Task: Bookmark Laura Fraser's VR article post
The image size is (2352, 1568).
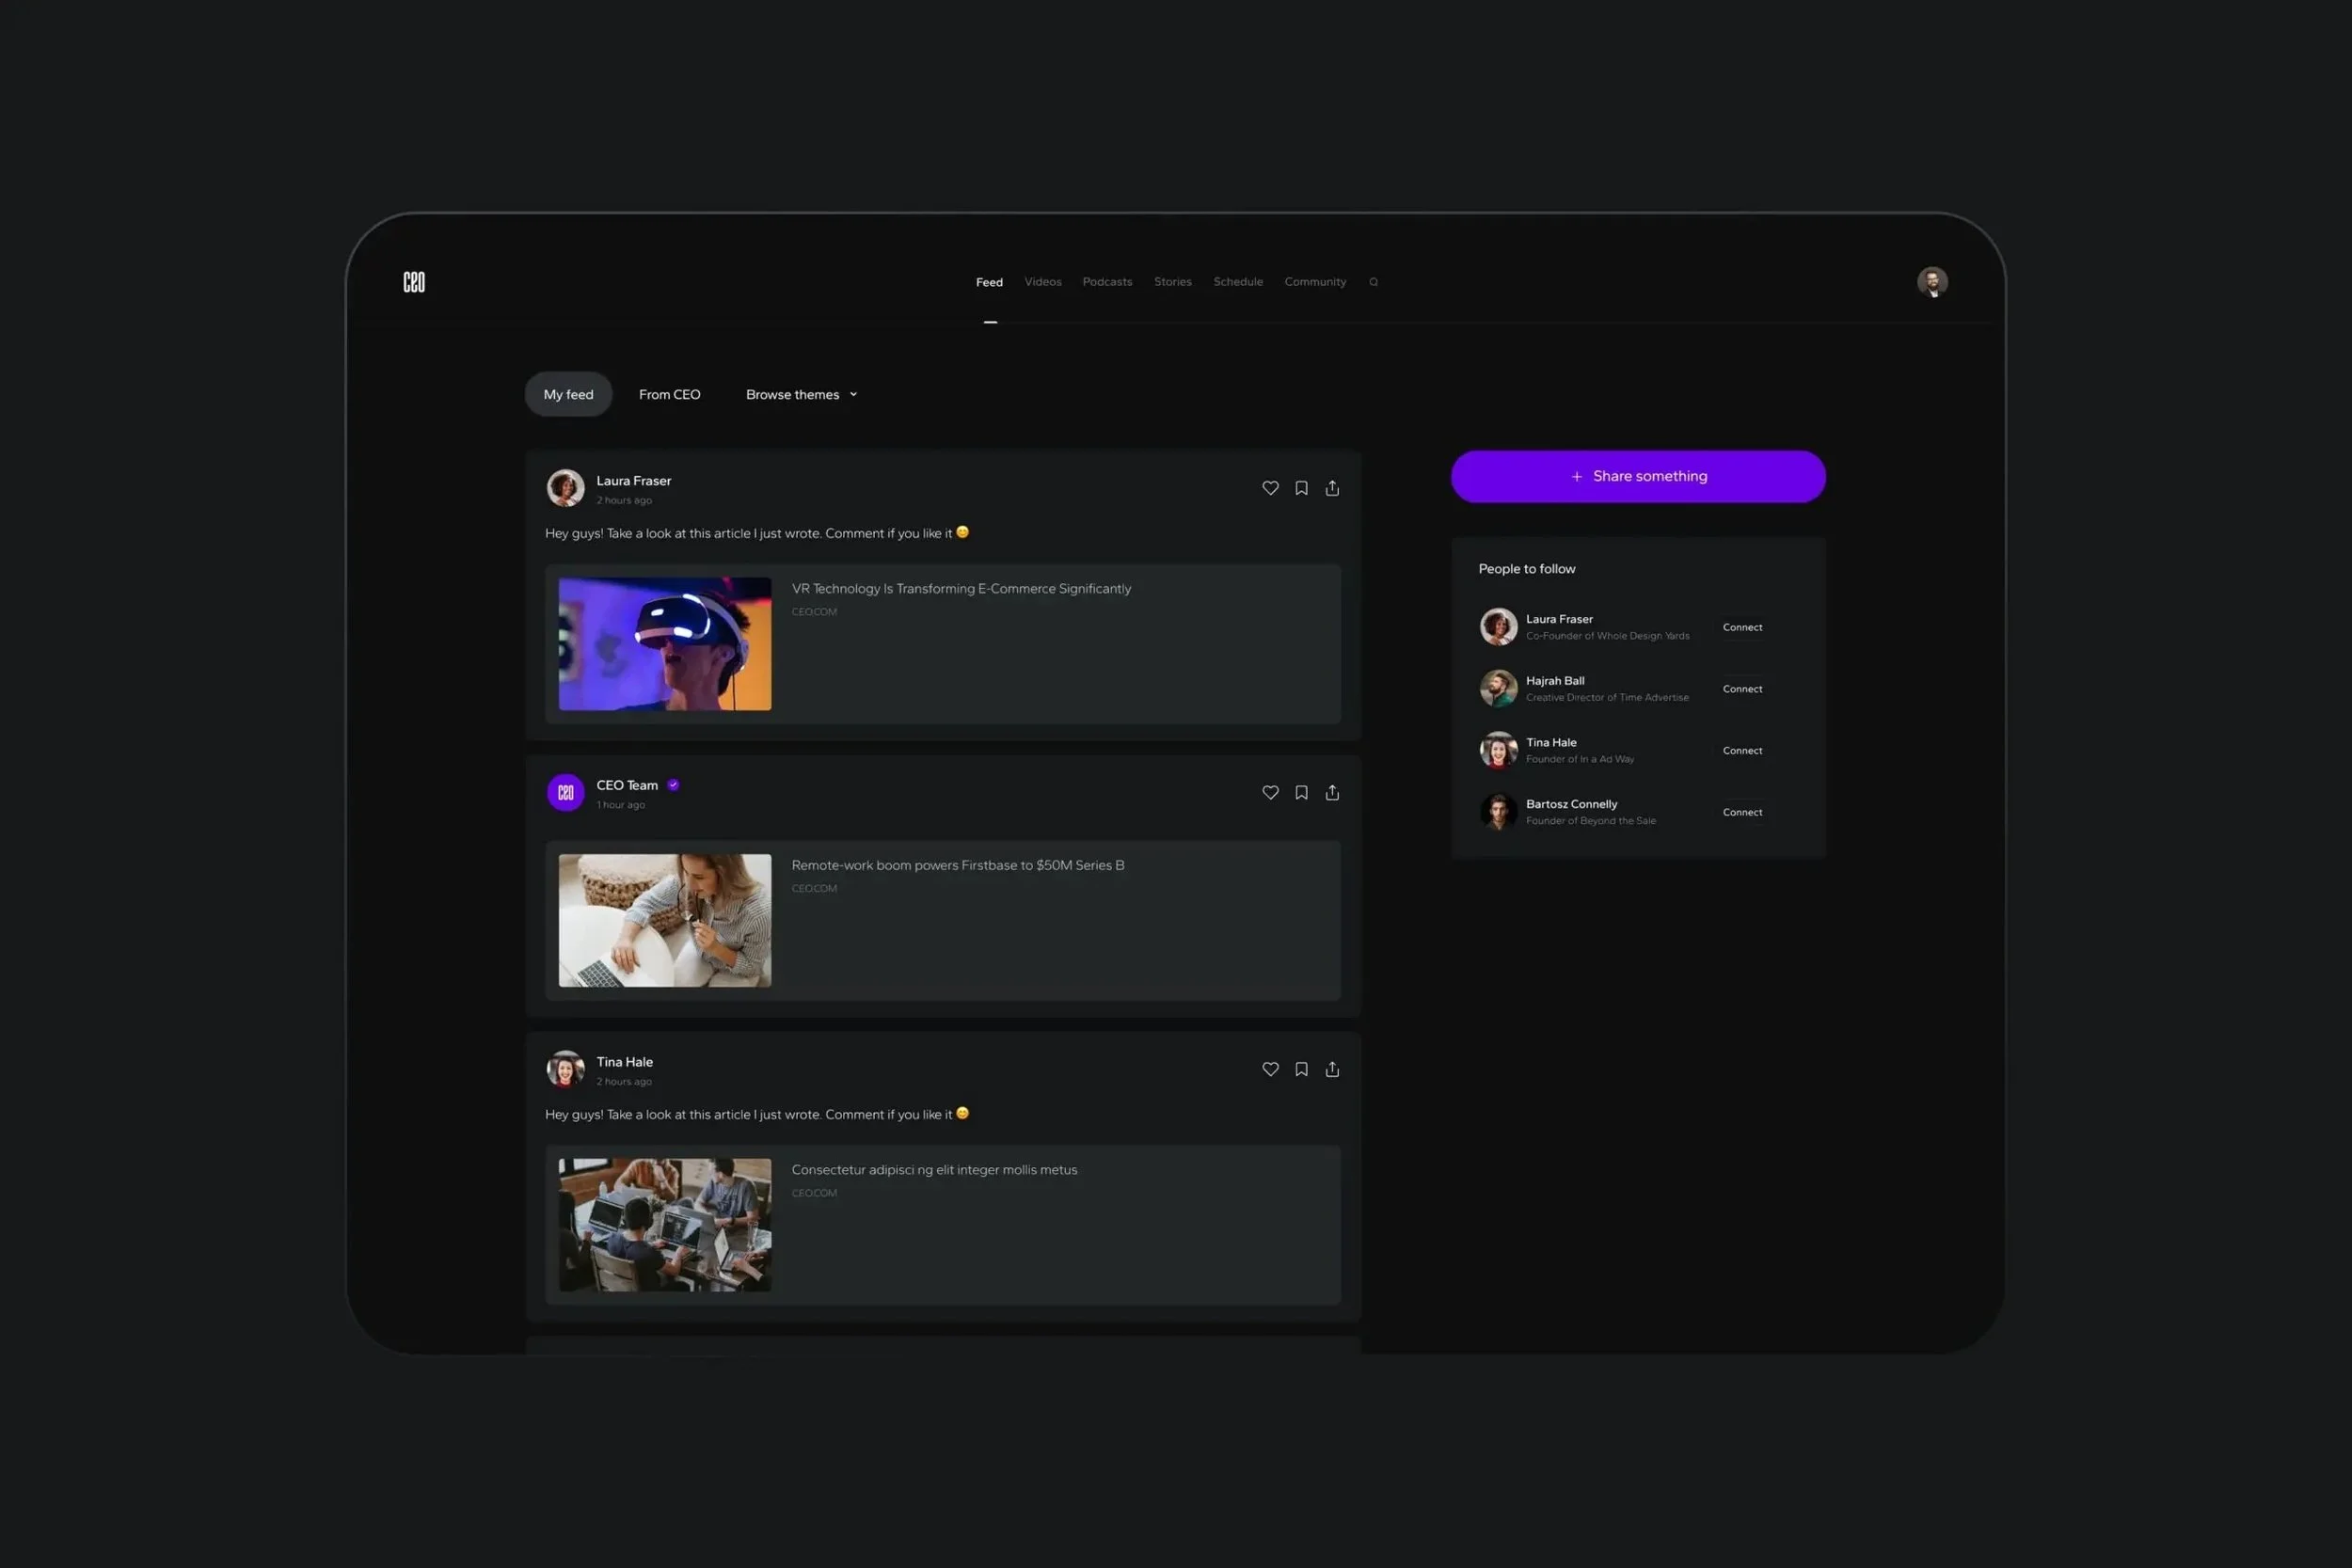Action: [1301, 488]
